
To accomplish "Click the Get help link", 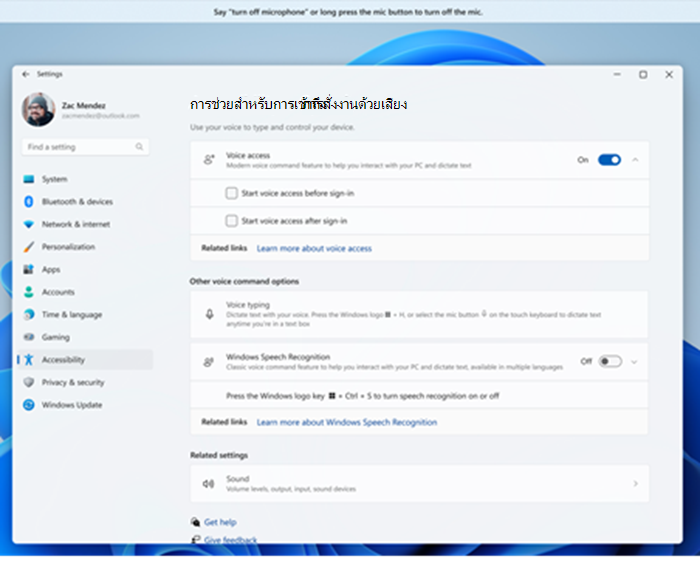I will click(x=220, y=522).
